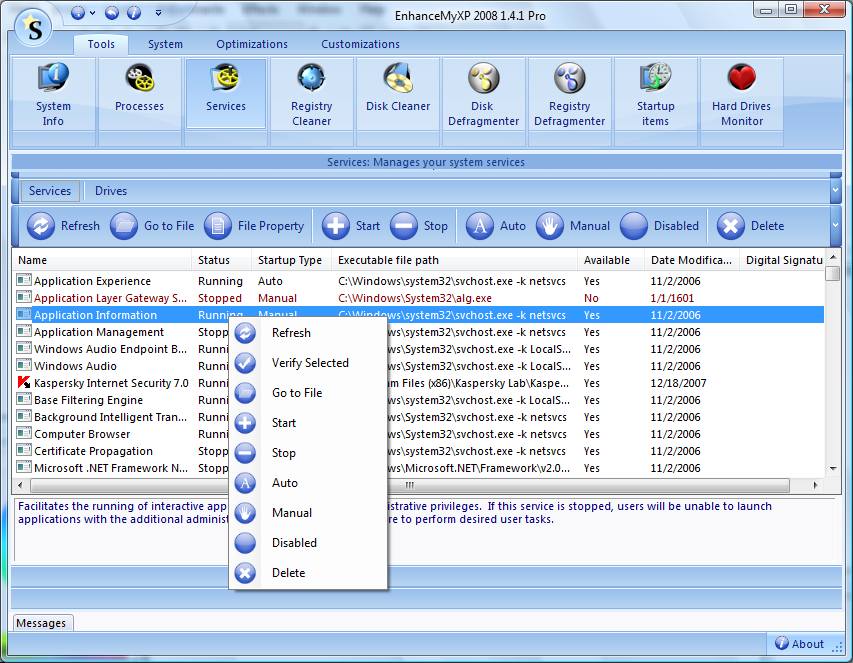Viewport: 853px width, 663px height.
Task: Switch to the Optimizations ribbon tab
Action: click(252, 44)
